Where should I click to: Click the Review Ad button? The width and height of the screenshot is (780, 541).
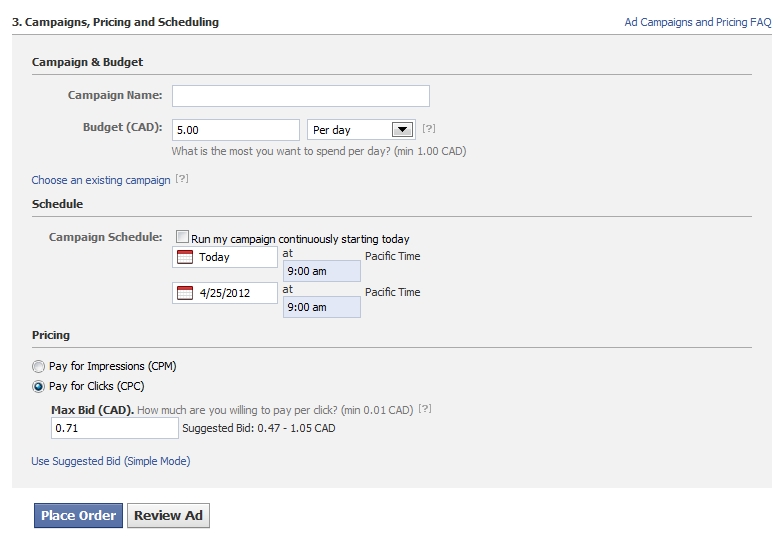click(168, 516)
